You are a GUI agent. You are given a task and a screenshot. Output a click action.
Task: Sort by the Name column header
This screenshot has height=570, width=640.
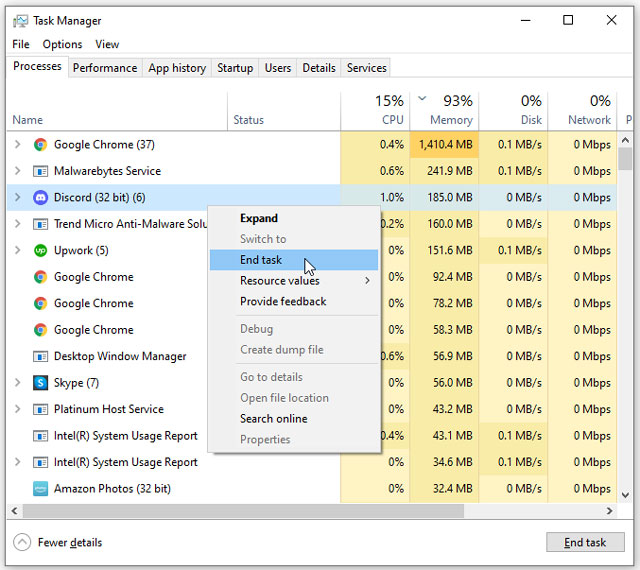[117, 111]
